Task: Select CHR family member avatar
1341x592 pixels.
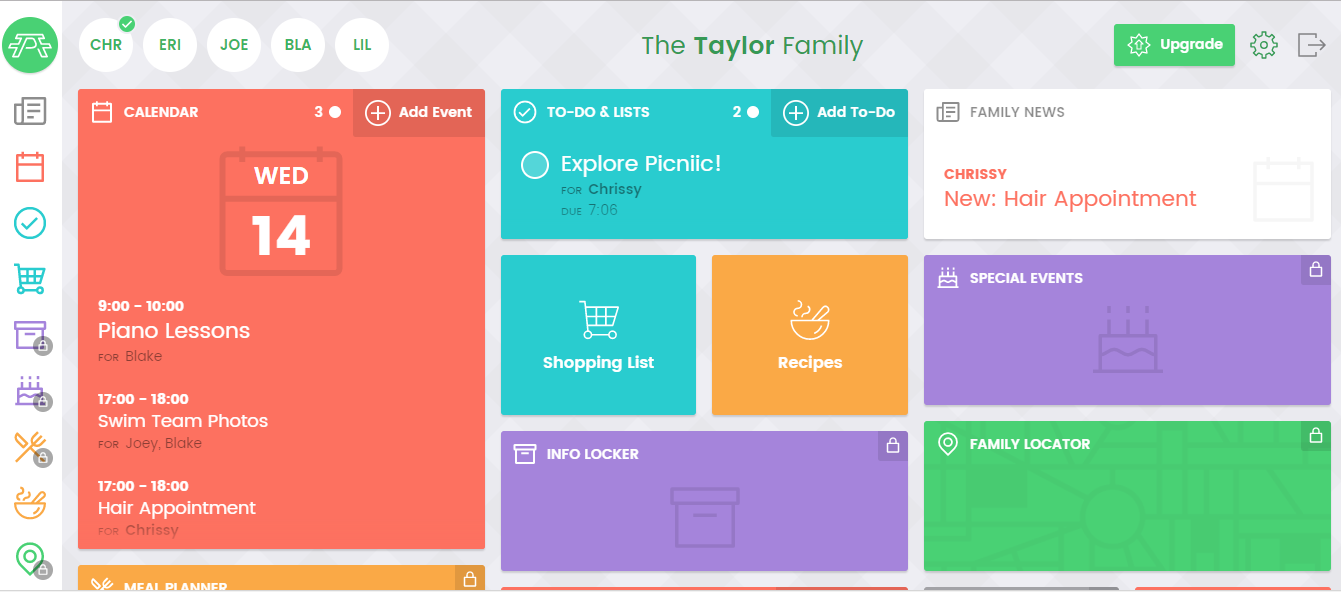Action: coord(106,45)
